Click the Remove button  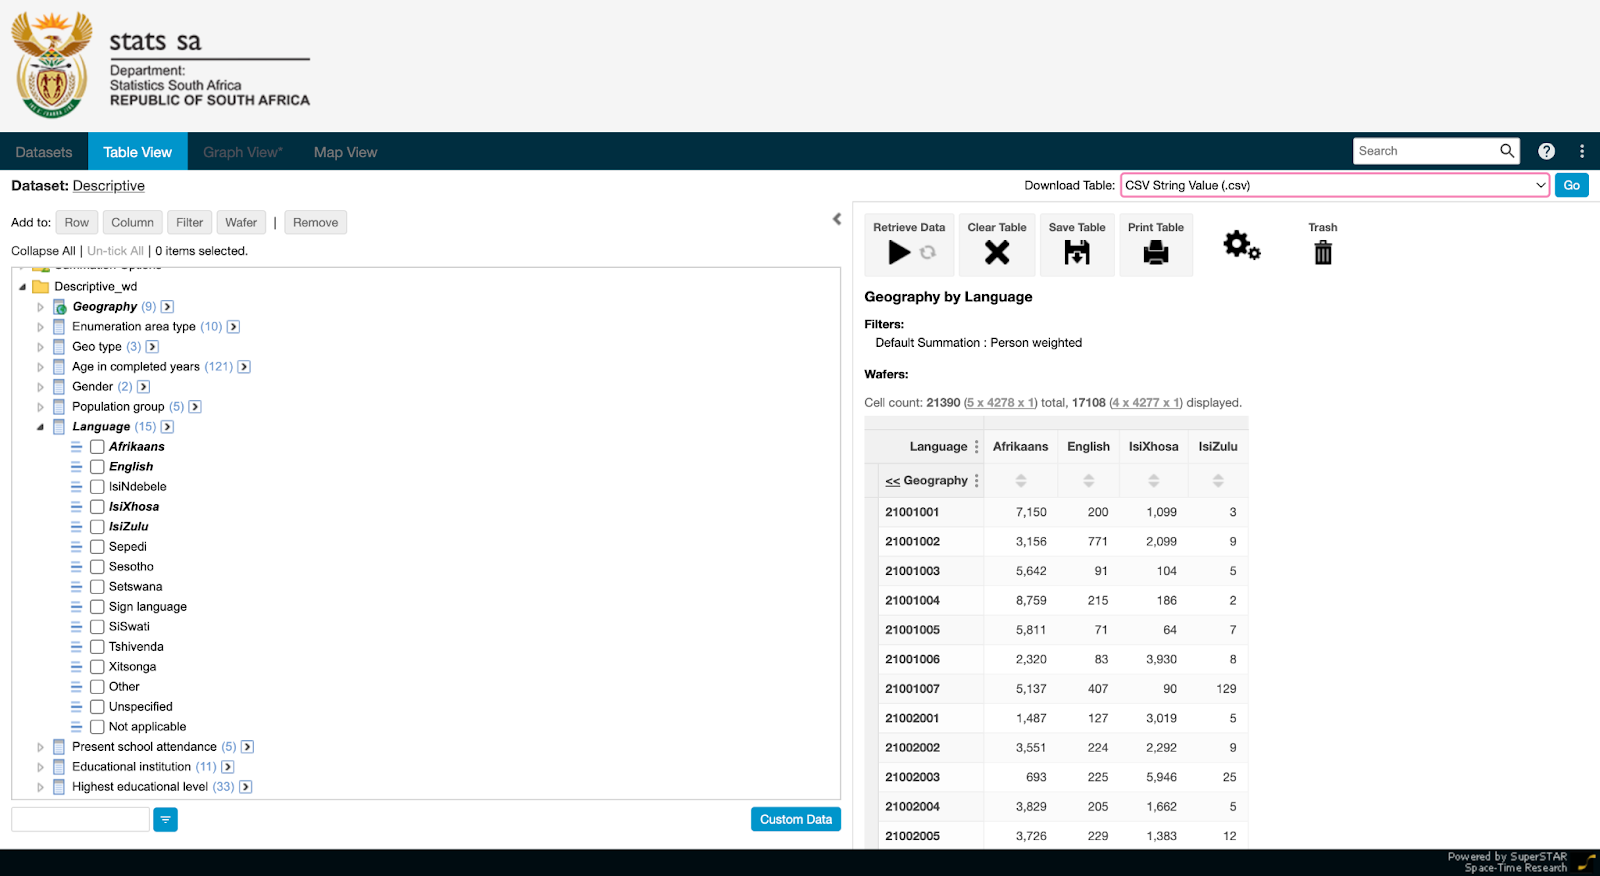(316, 222)
